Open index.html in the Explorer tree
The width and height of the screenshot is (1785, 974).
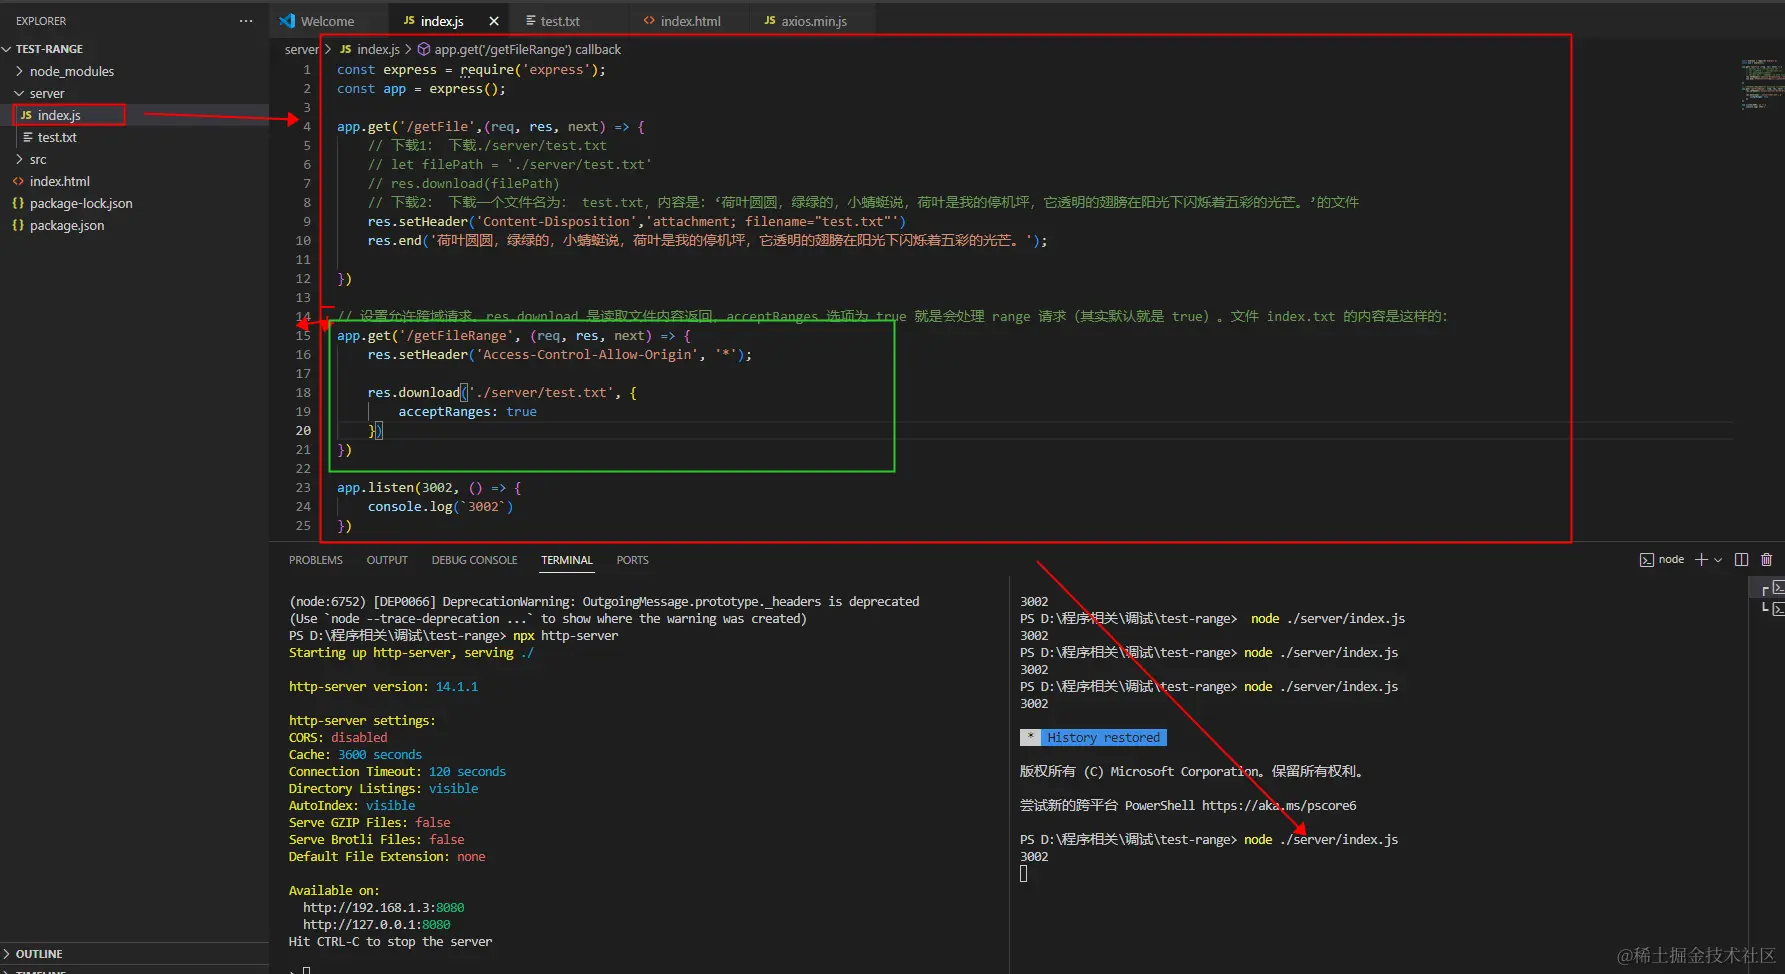(x=60, y=181)
